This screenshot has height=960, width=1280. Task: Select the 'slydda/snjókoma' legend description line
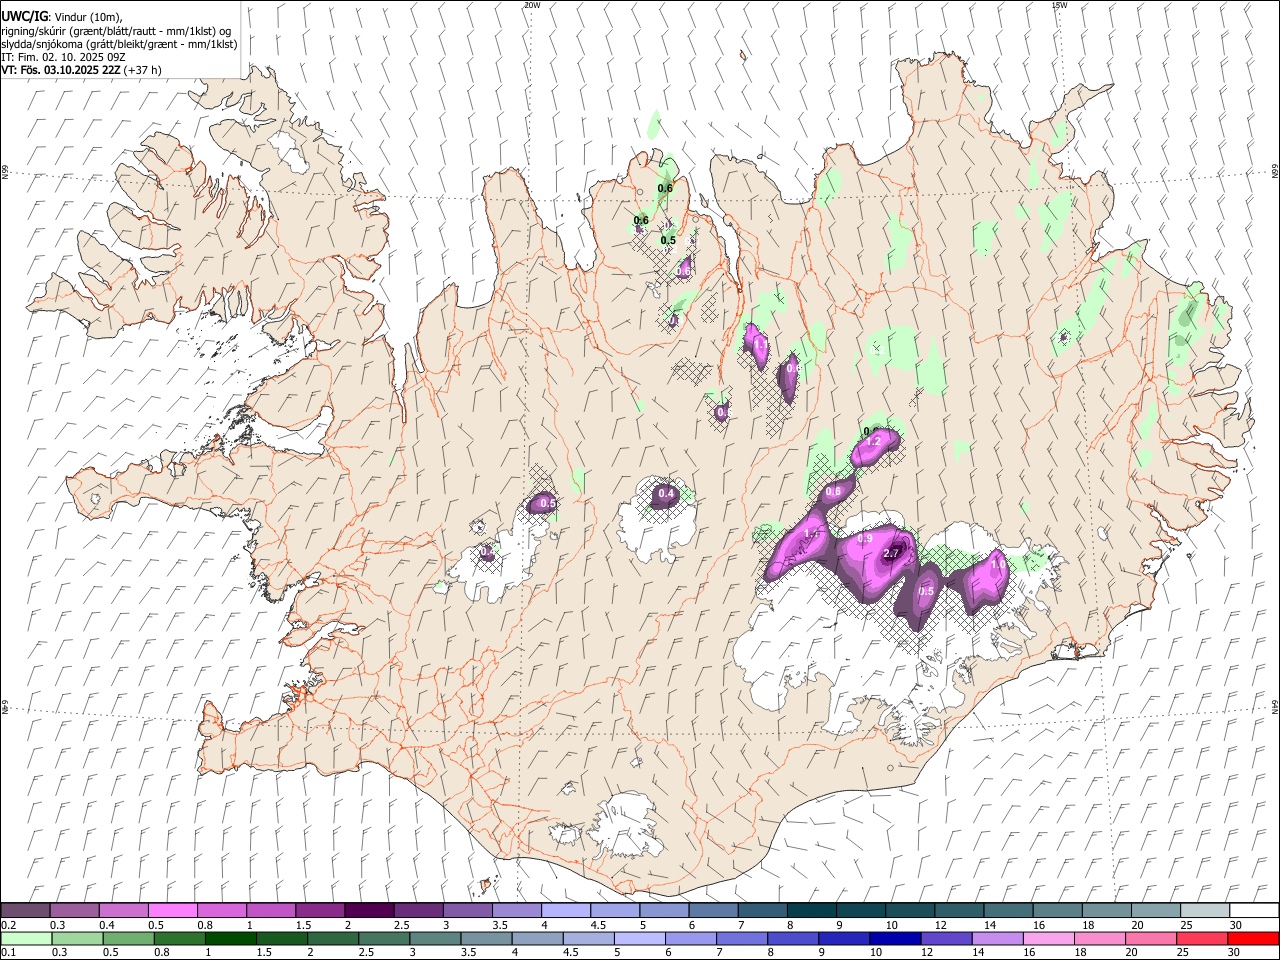[119, 44]
